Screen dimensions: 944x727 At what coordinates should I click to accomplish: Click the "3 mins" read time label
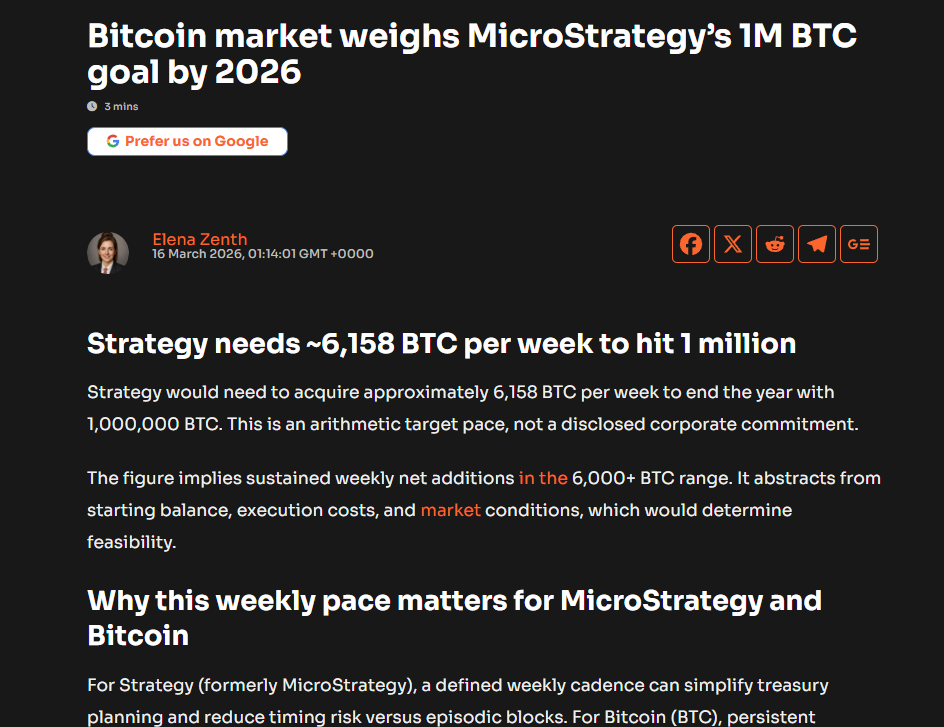point(121,106)
